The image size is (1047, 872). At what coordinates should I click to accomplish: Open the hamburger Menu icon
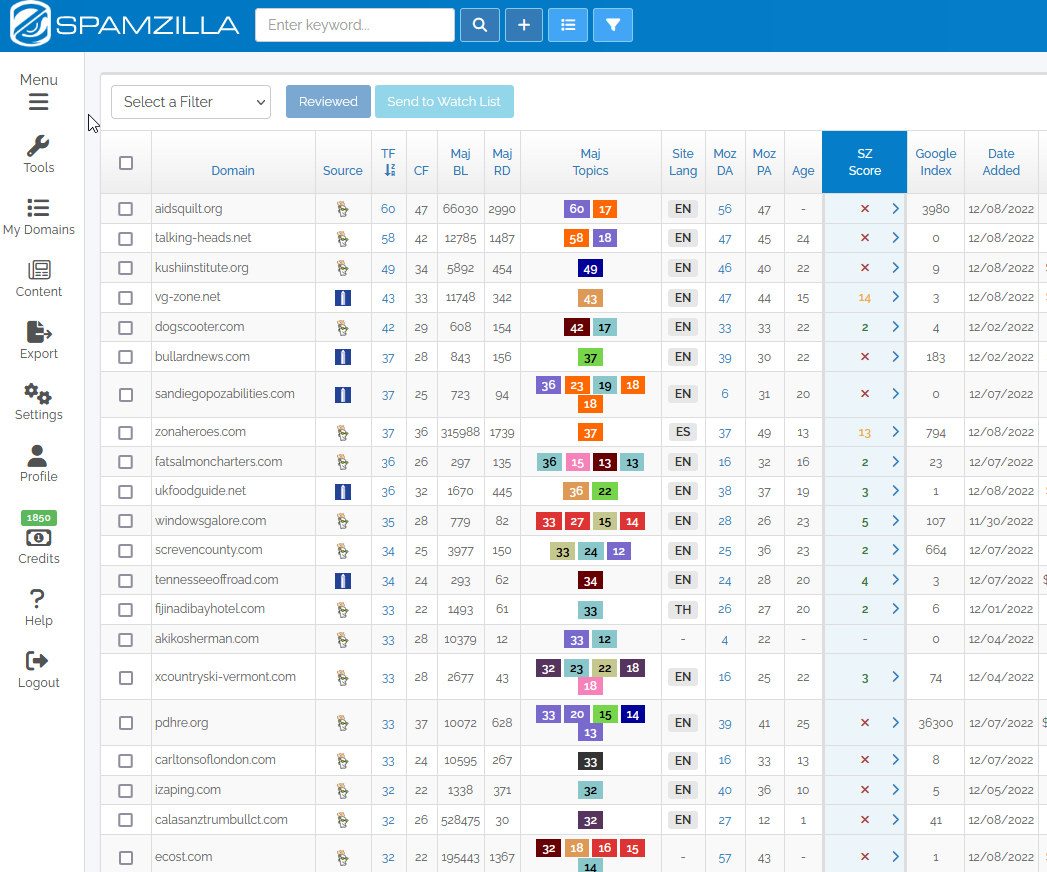click(39, 102)
